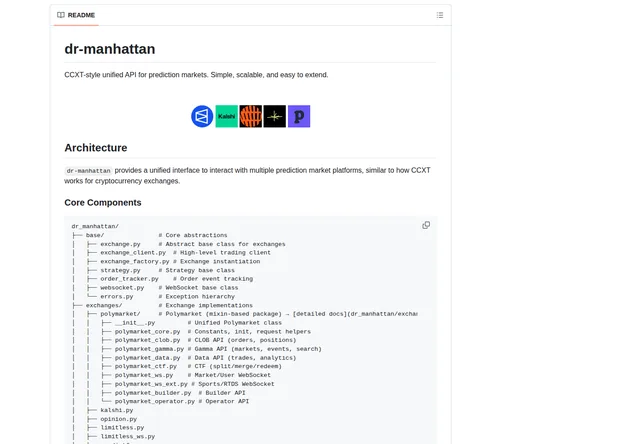Click the README book icon
This screenshot has height=444, width=640.
coord(61,15)
